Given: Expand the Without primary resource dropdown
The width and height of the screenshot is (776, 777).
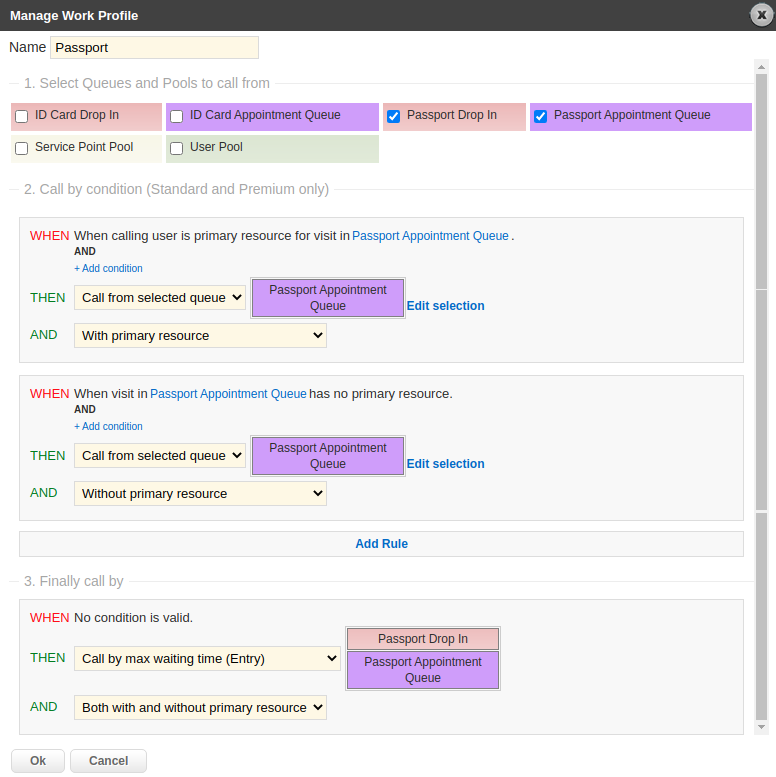Looking at the screenshot, I should (x=200, y=494).
